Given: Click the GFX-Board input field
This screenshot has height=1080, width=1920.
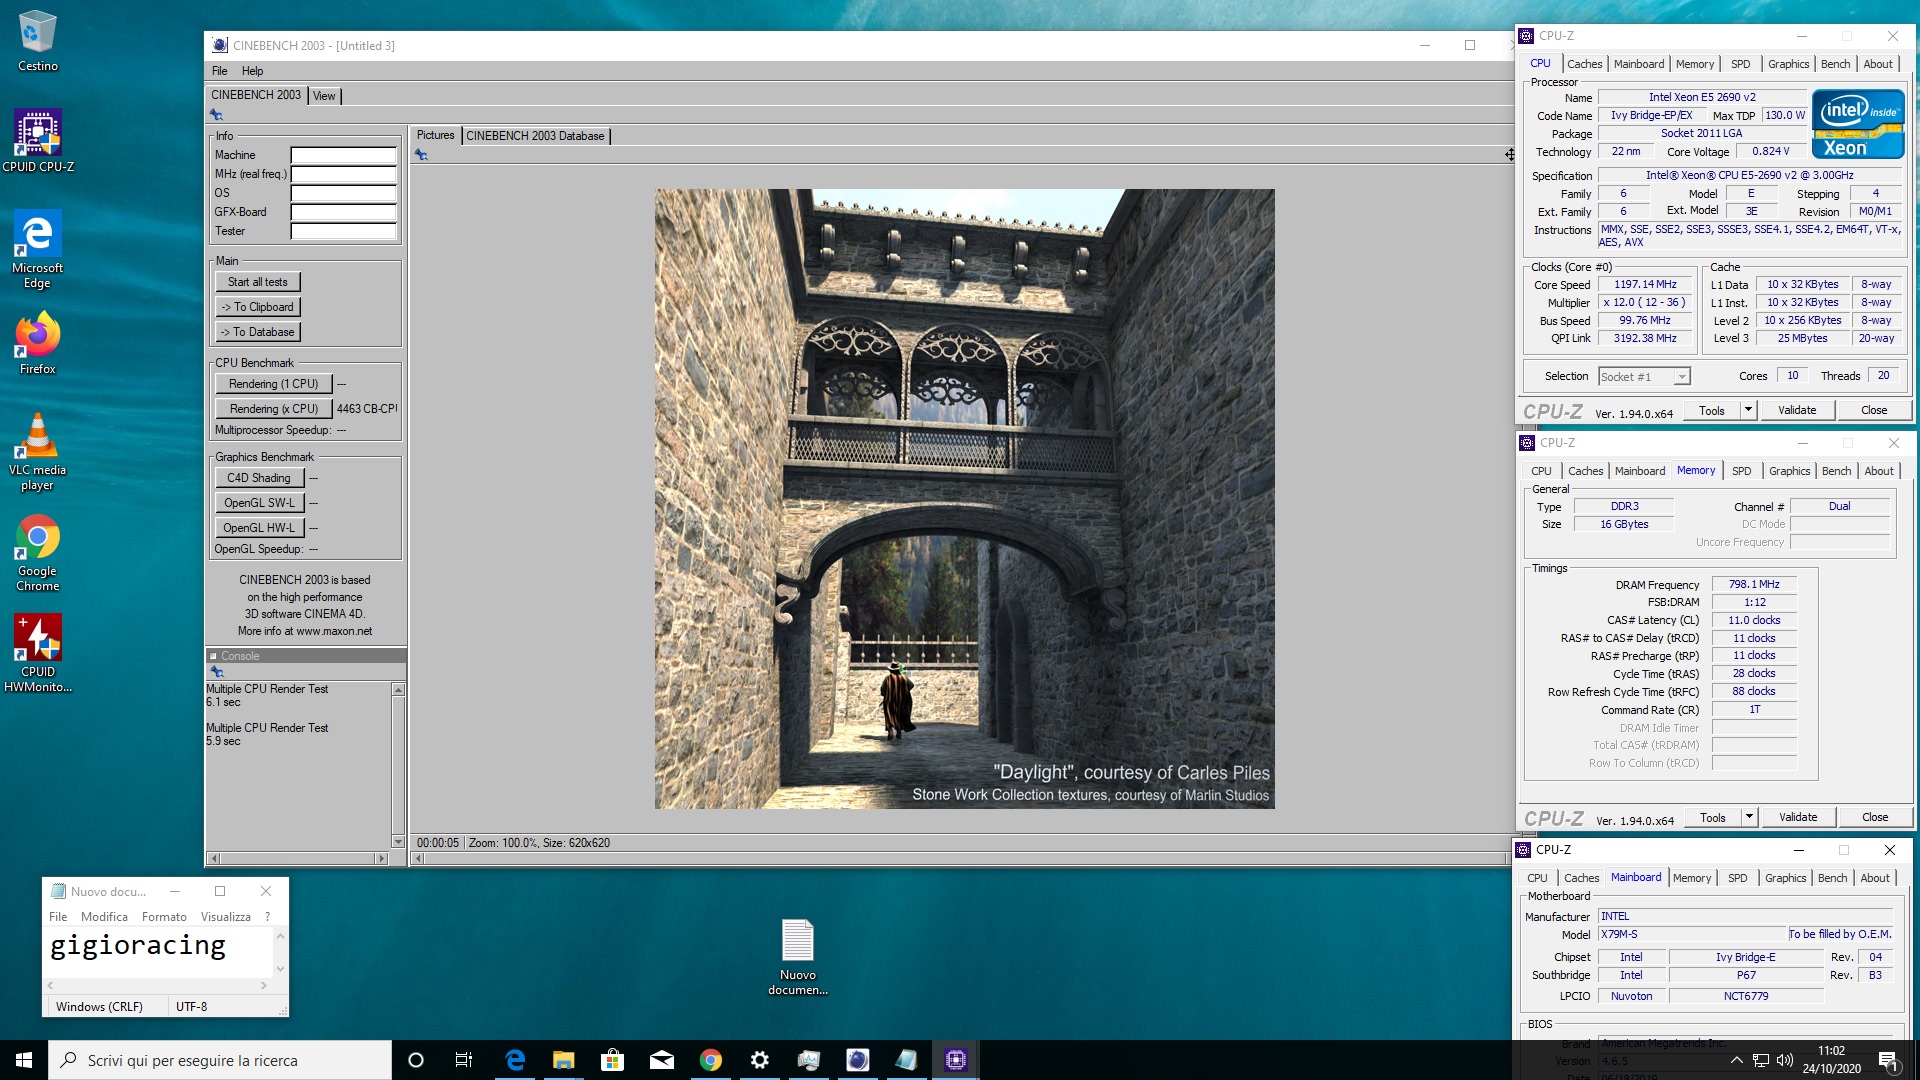Looking at the screenshot, I should 343,212.
